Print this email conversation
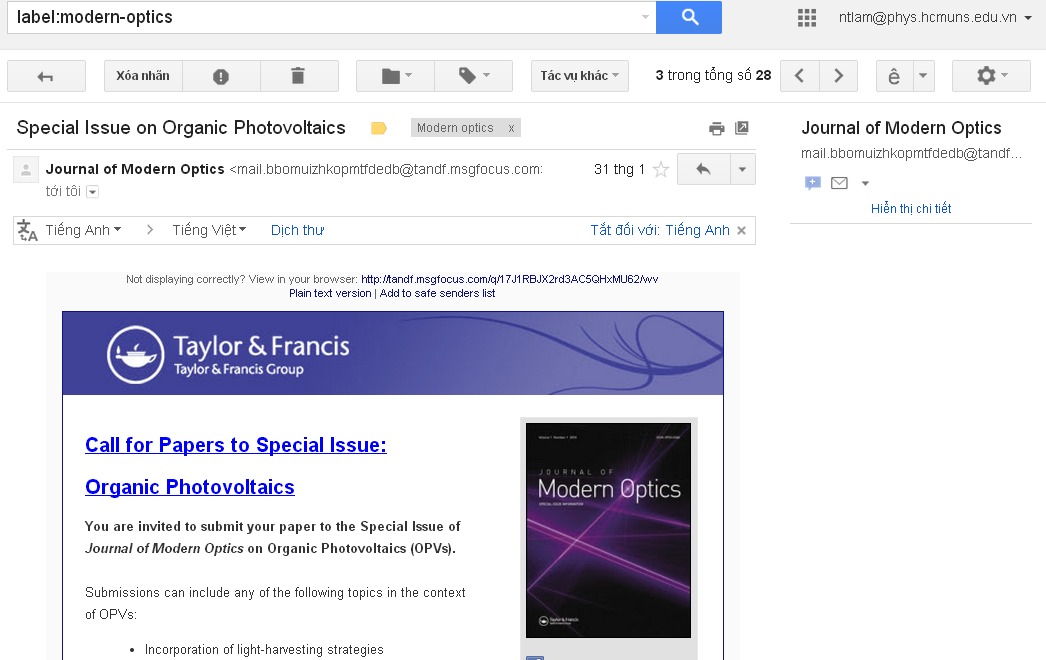 [x=716, y=128]
